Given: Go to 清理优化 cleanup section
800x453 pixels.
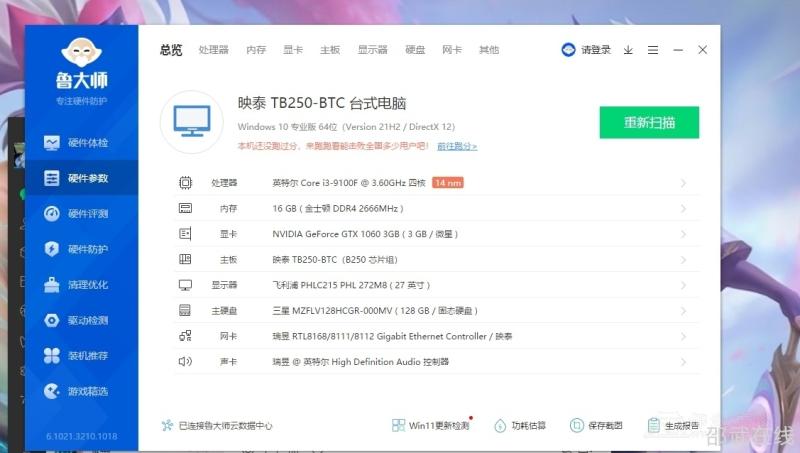Looking at the screenshot, I should click(x=86, y=285).
